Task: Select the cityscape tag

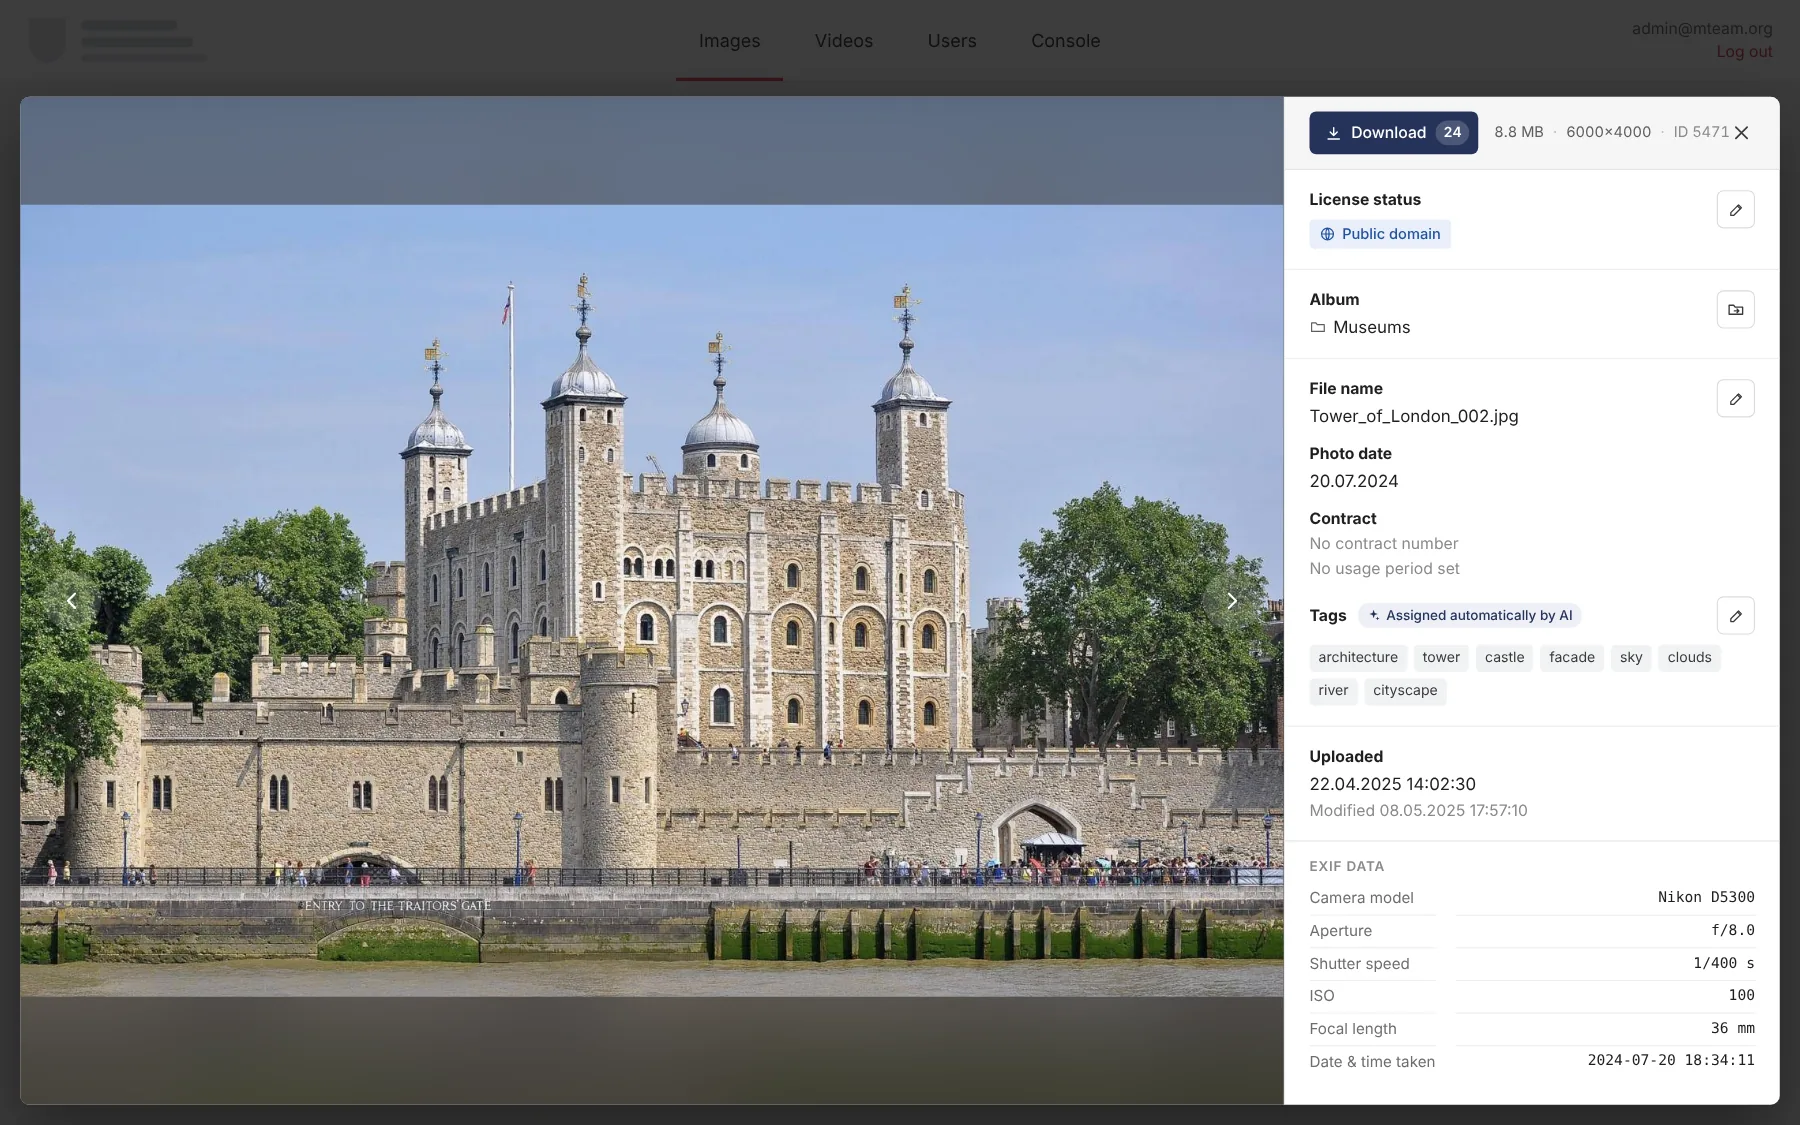Action: pos(1405,691)
